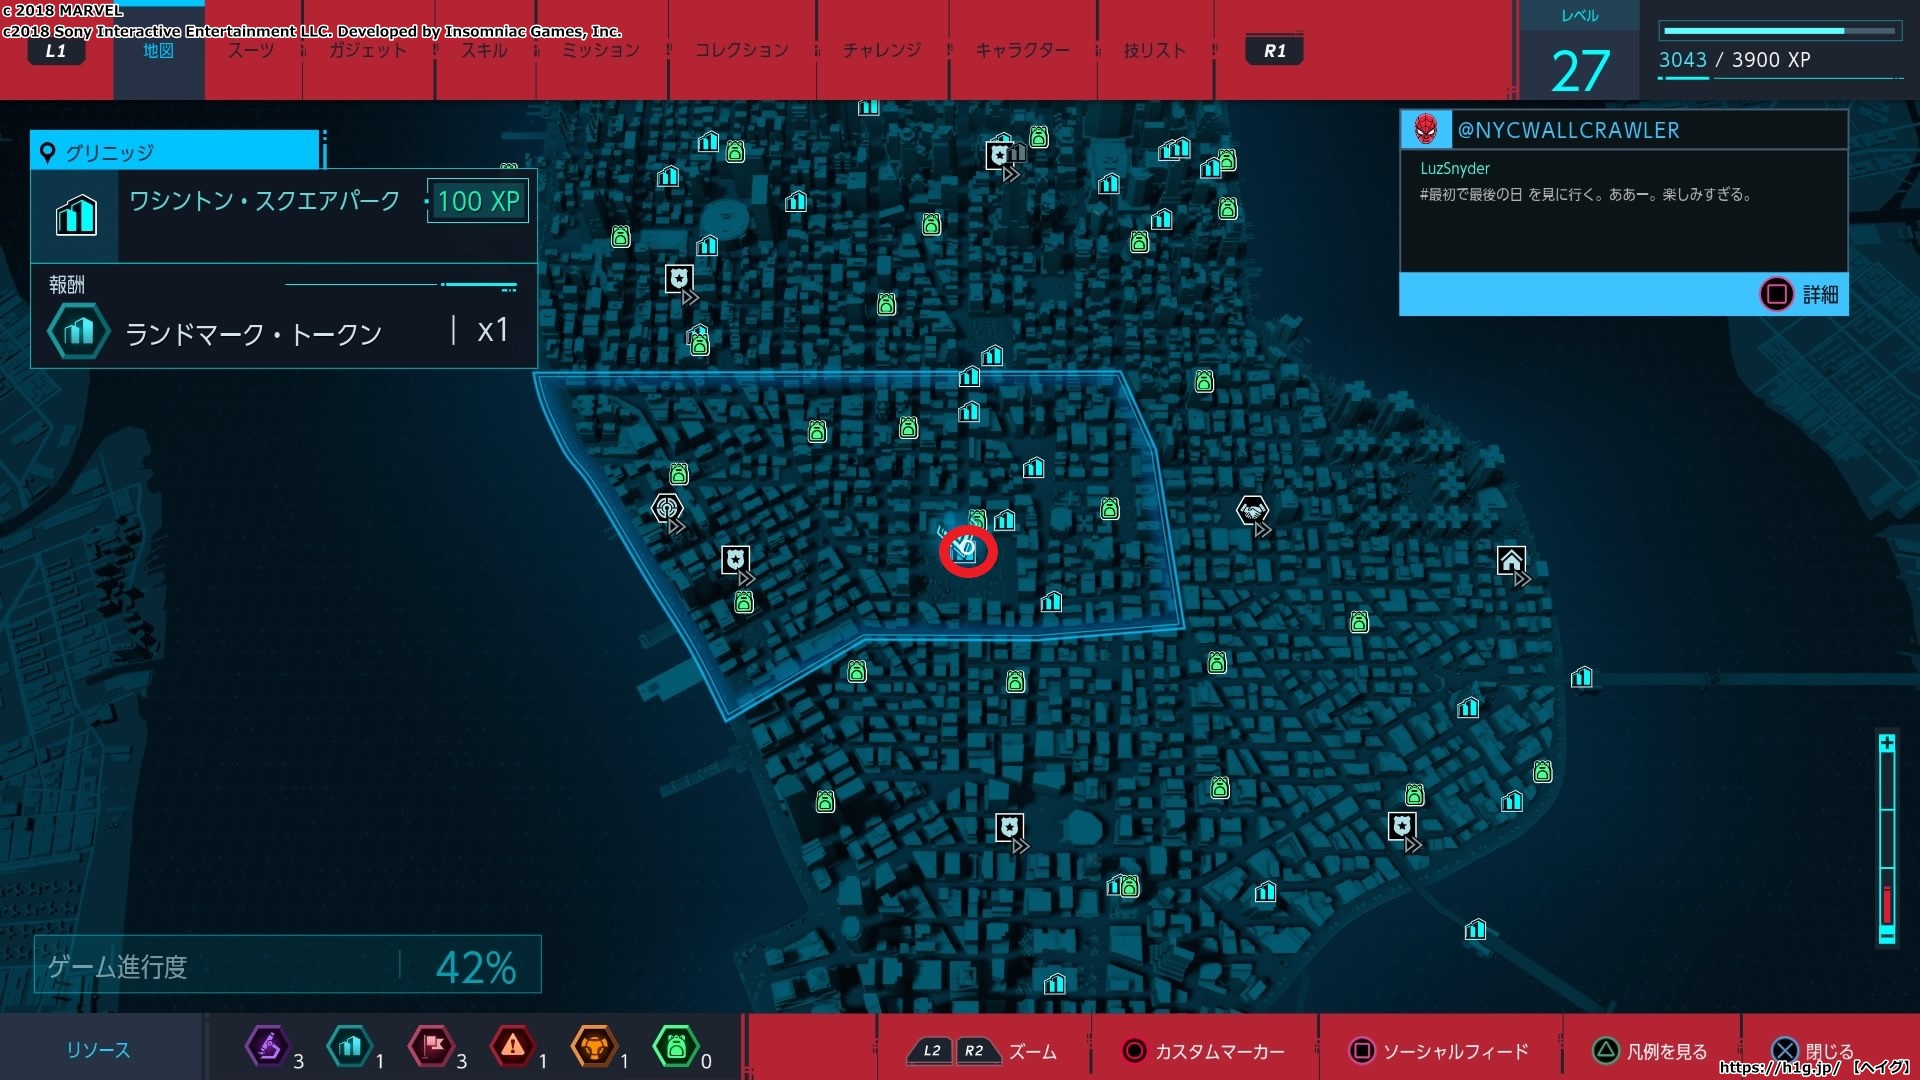1920x1080 pixels.
Task: Click the circle button icon beside カスタムマーカー
Action: pyautogui.click(x=1134, y=1051)
